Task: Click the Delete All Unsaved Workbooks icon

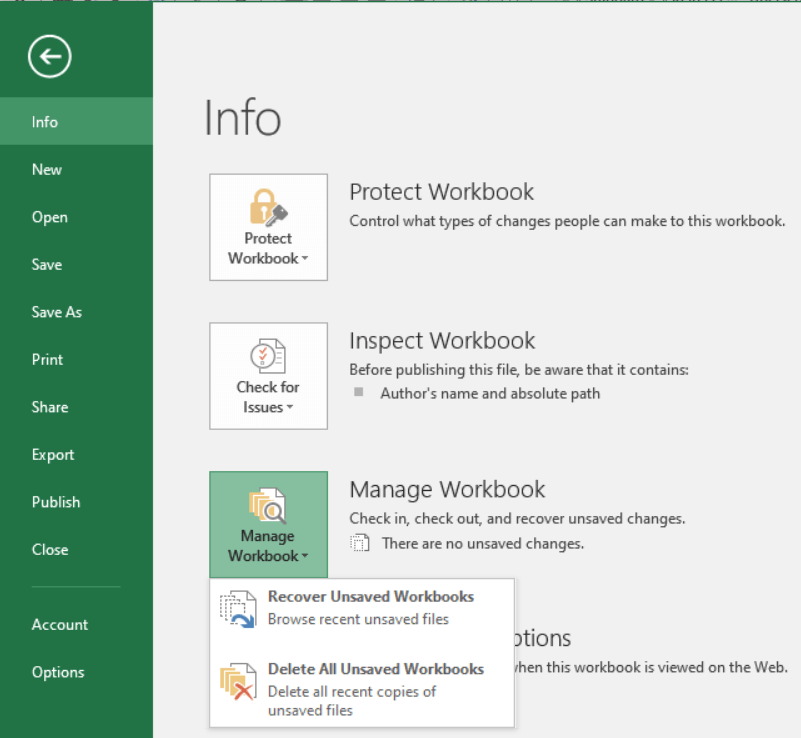Action: click(x=238, y=679)
